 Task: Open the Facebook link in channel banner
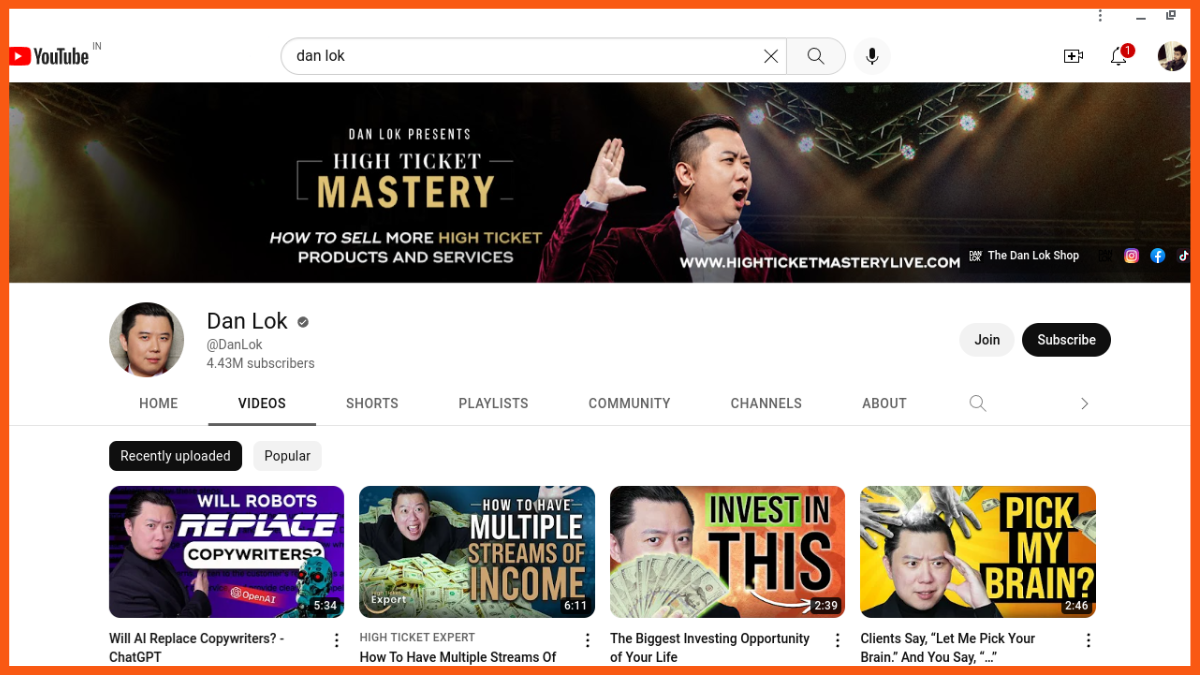coord(1157,256)
